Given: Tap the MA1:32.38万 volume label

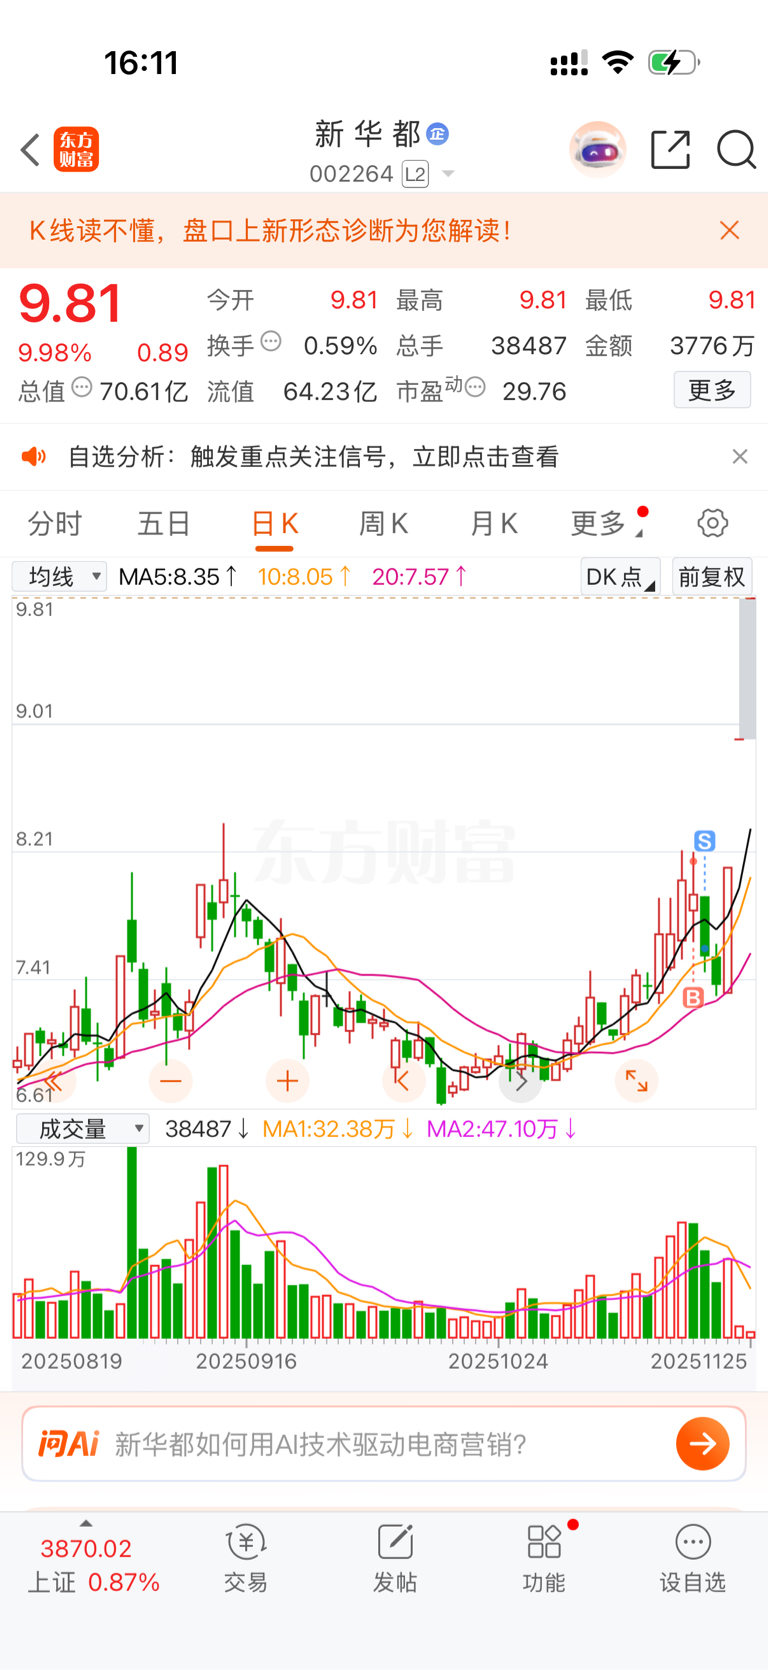Looking at the screenshot, I should [x=338, y=1129].
